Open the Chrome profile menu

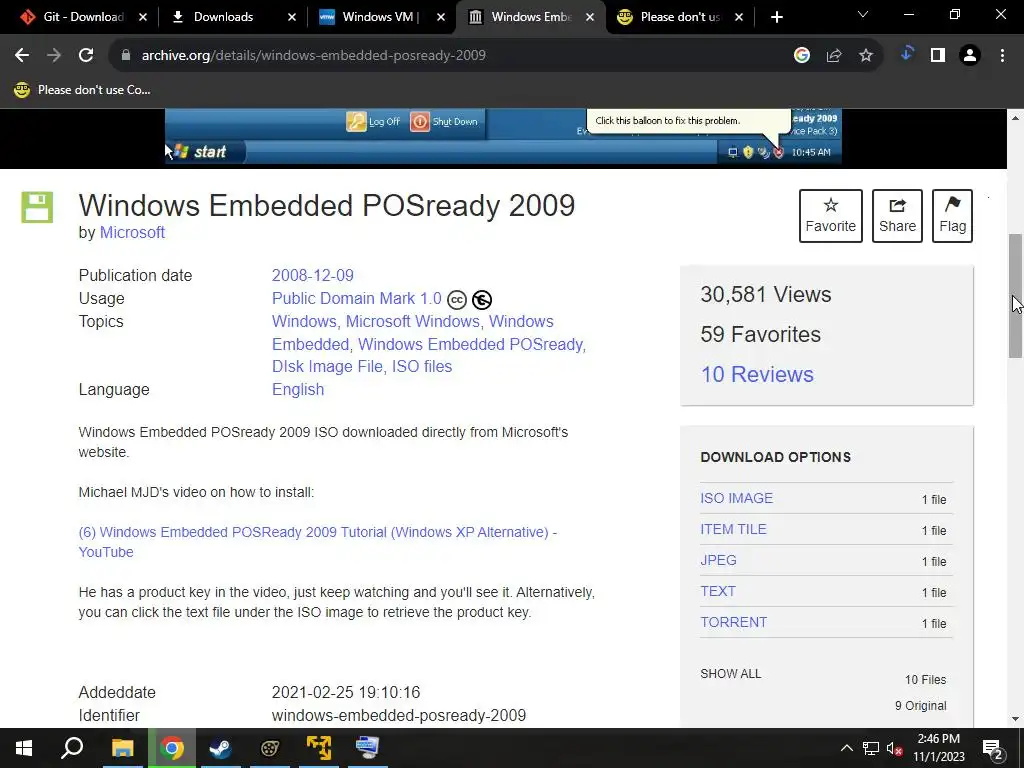[x=970, y=56]
